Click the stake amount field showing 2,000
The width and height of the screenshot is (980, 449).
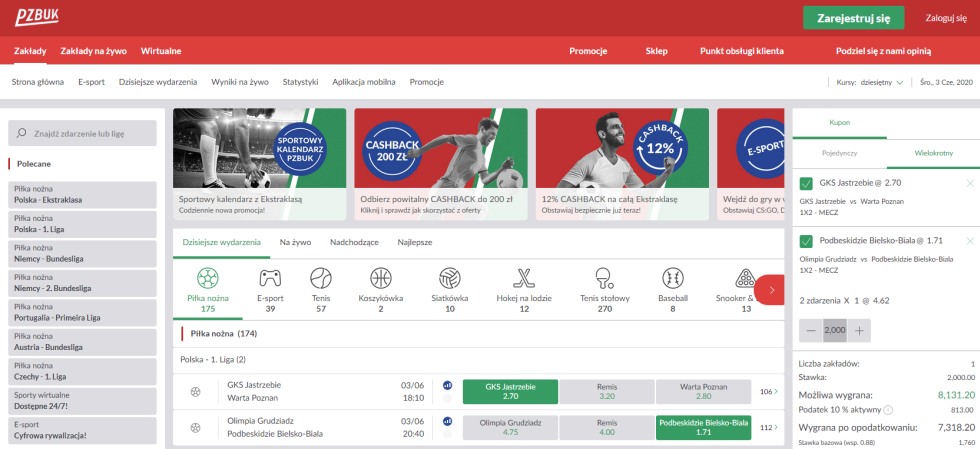[x=835, y=331]
